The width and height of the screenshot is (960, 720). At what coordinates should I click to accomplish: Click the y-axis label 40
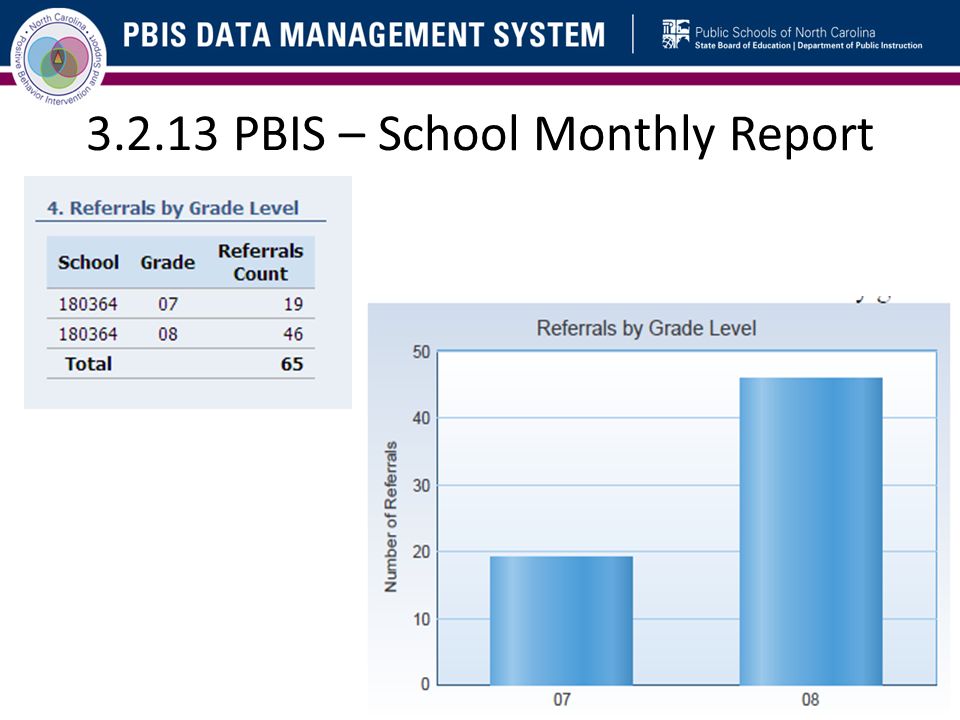[x=421, y=418]
